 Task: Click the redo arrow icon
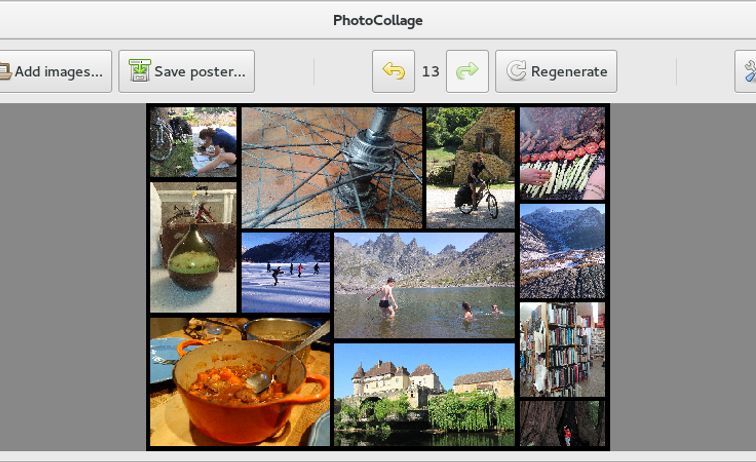point(467,72)
